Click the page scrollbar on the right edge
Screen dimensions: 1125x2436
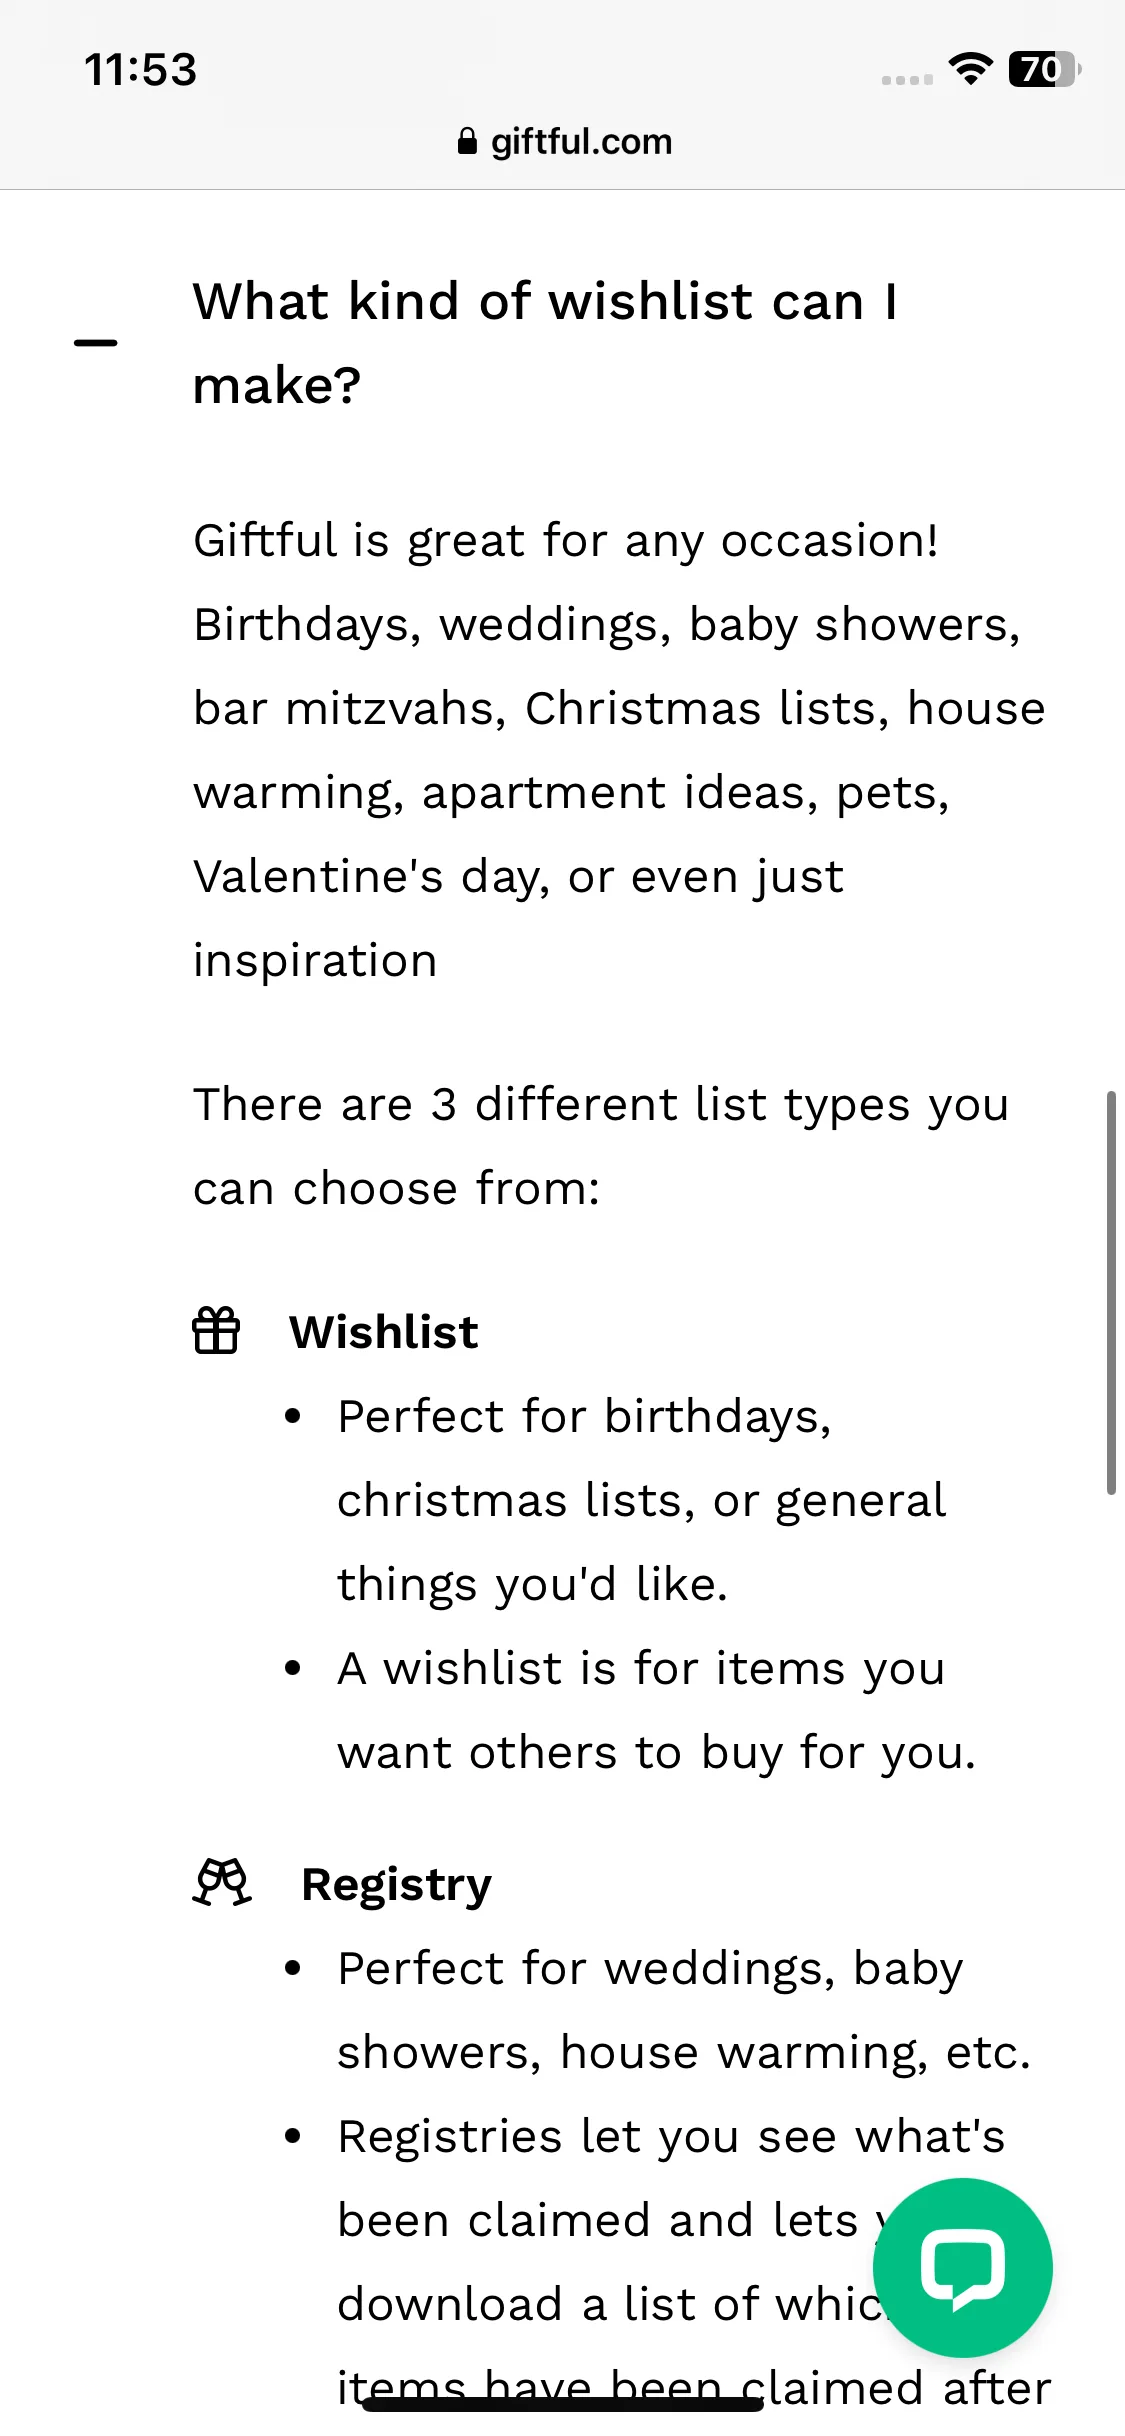coord(1111,1293)
